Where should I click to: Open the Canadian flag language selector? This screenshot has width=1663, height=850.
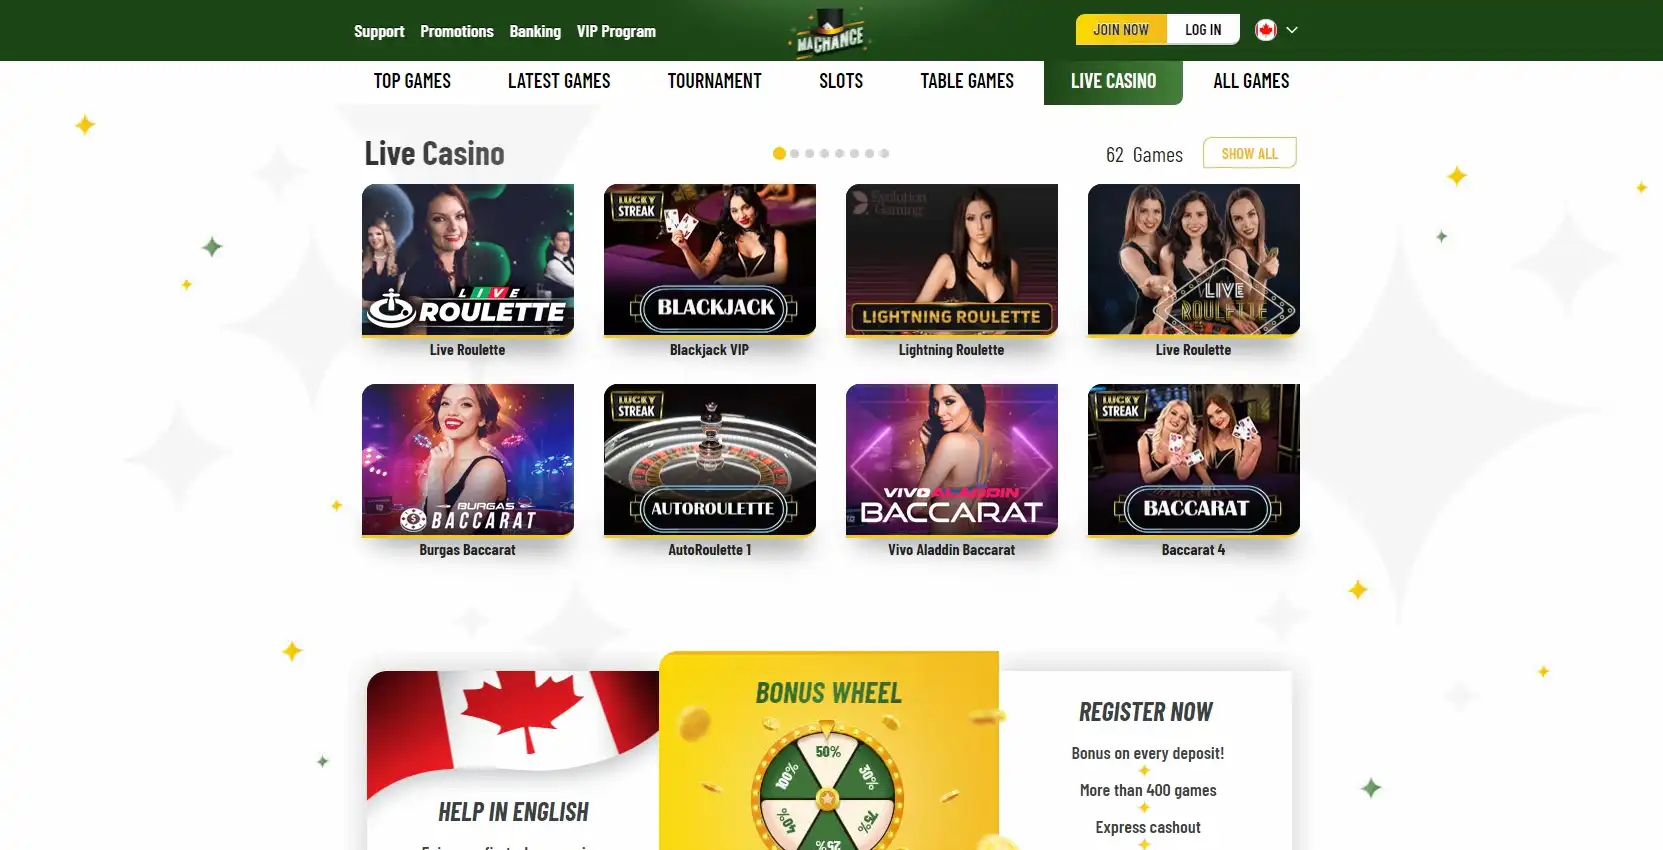pos(1266,30)
